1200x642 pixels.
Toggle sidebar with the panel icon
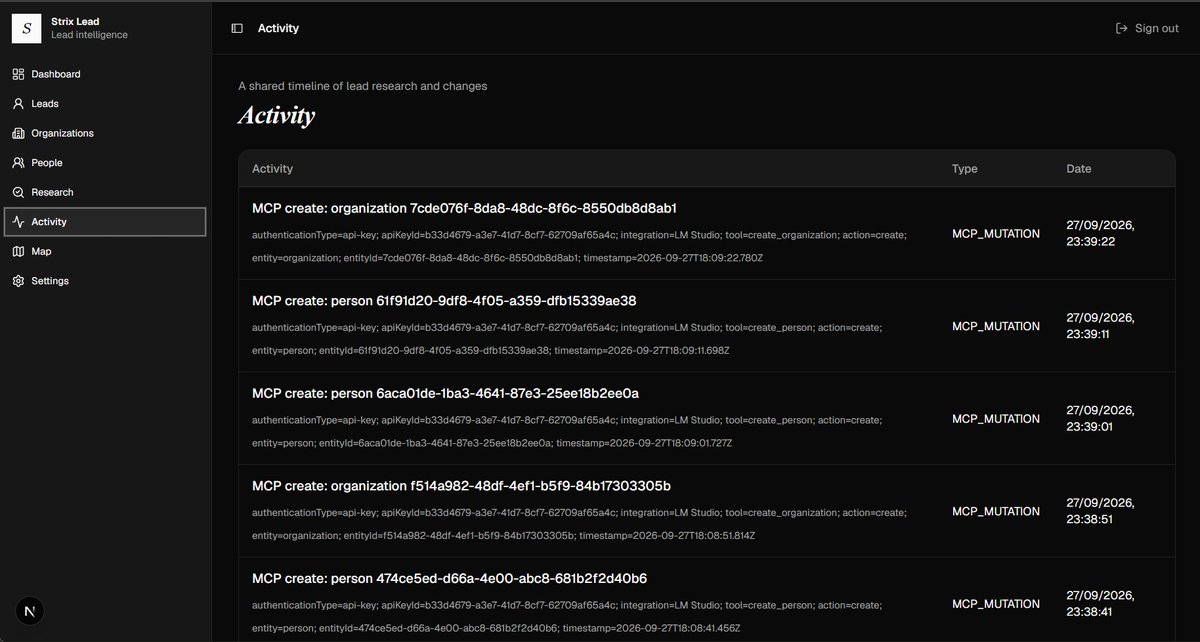(237, 28)
